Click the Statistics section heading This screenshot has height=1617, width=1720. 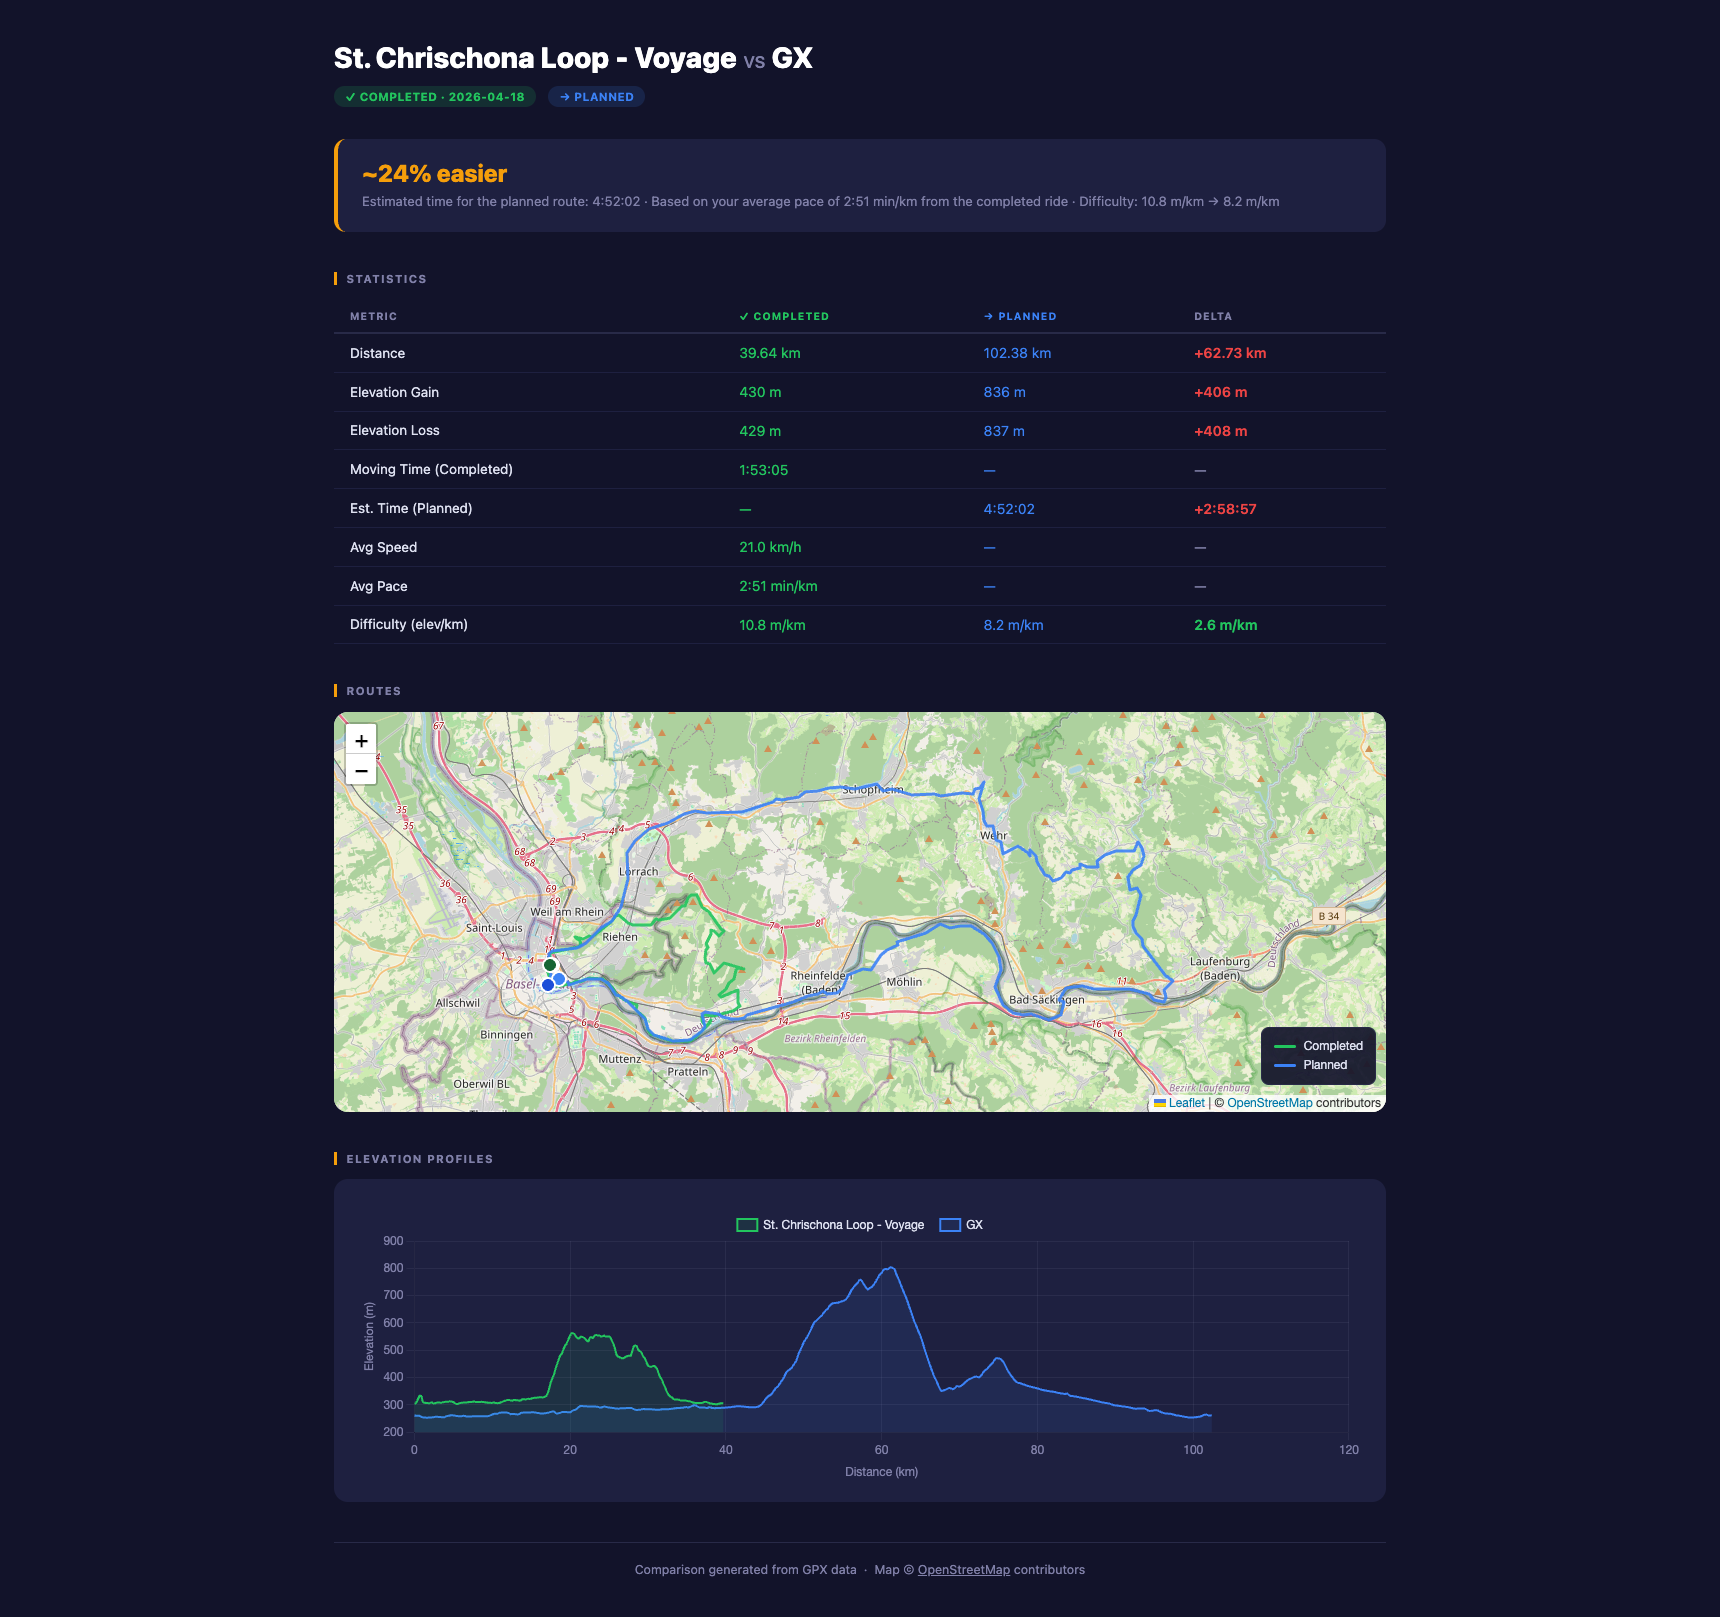(386, 279)
